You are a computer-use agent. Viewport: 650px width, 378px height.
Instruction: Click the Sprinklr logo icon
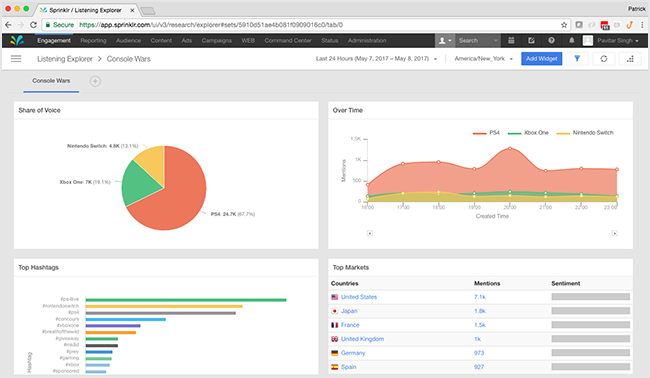point(17,40)
